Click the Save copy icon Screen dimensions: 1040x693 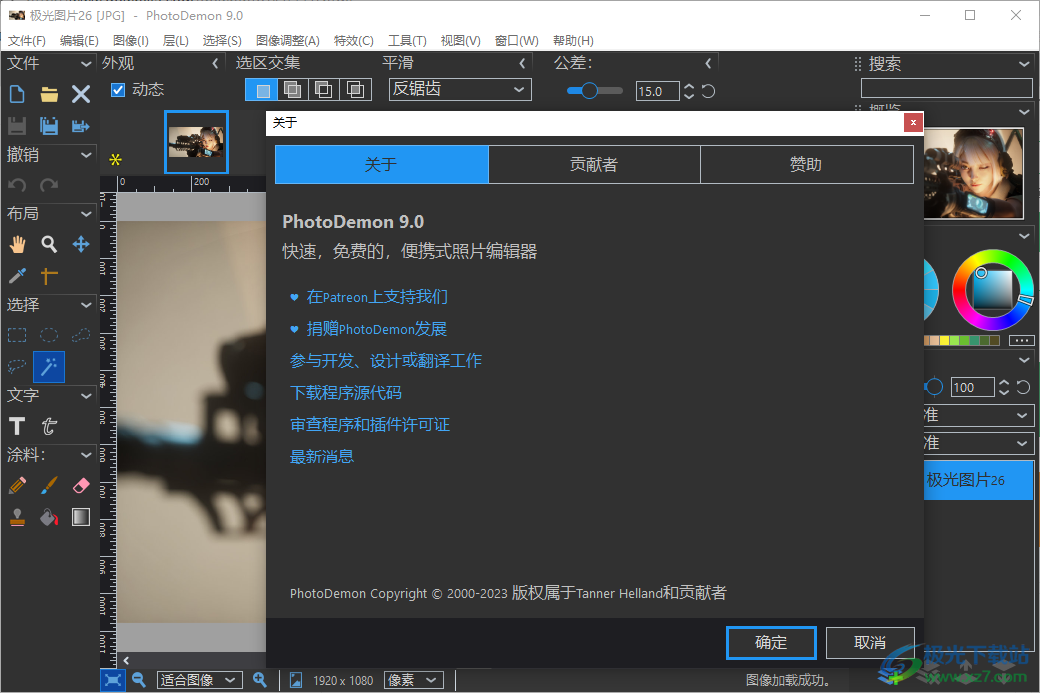tap(49, 126)
